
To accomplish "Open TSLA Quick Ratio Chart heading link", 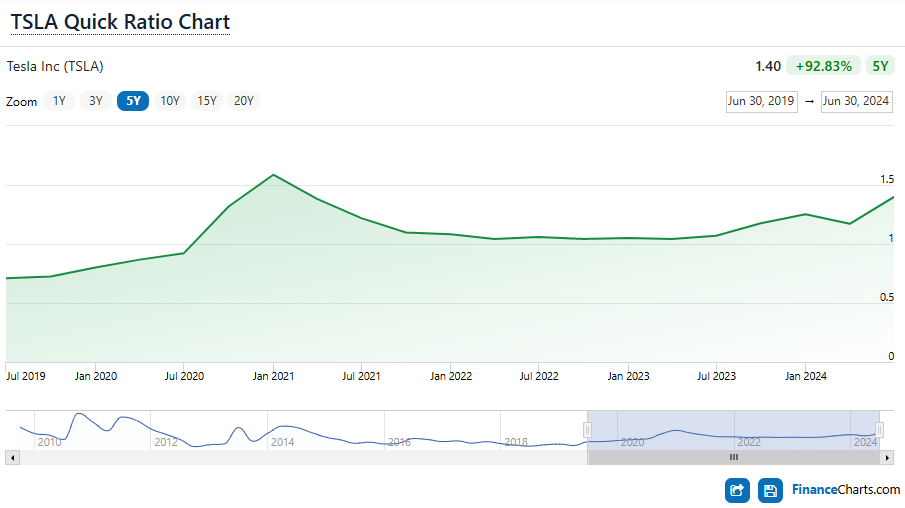I will pyautogui.click(x=120, y=22).
